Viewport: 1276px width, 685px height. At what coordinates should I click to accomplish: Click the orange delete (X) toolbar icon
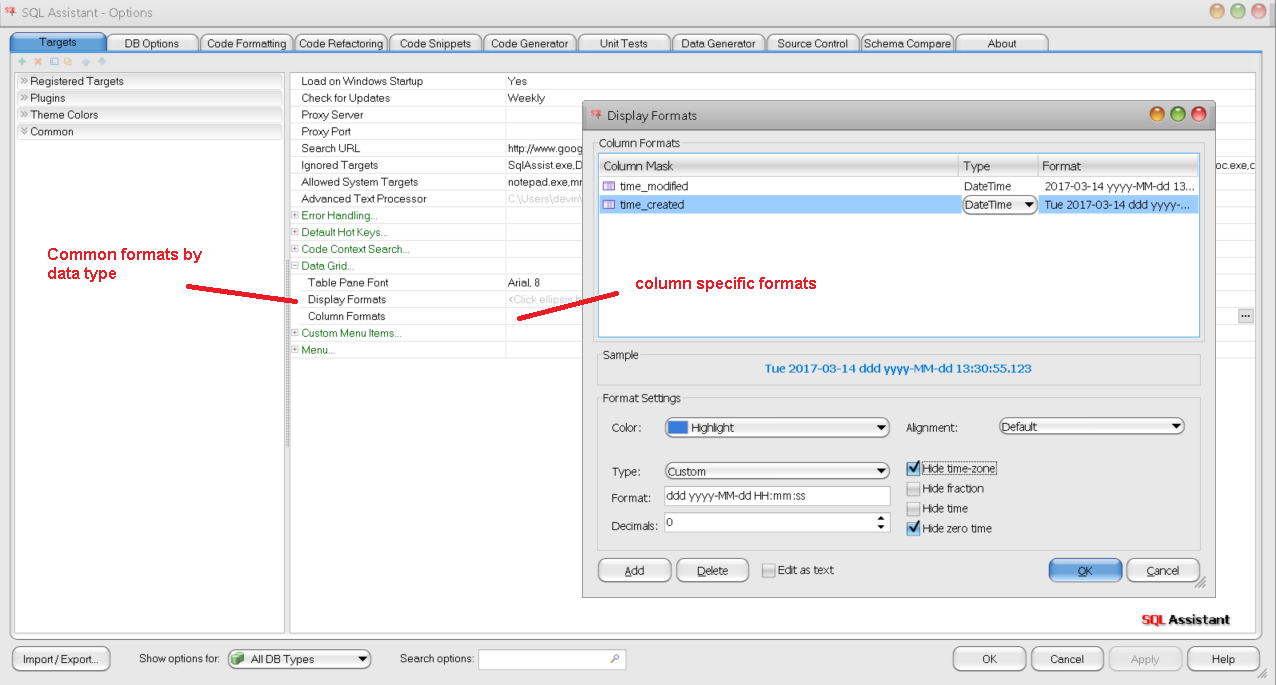(38, 62)
